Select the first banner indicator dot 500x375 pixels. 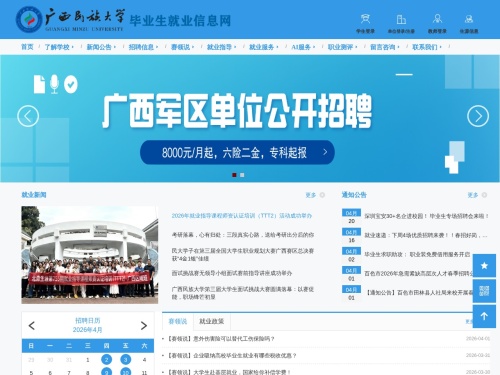[234, 175]
